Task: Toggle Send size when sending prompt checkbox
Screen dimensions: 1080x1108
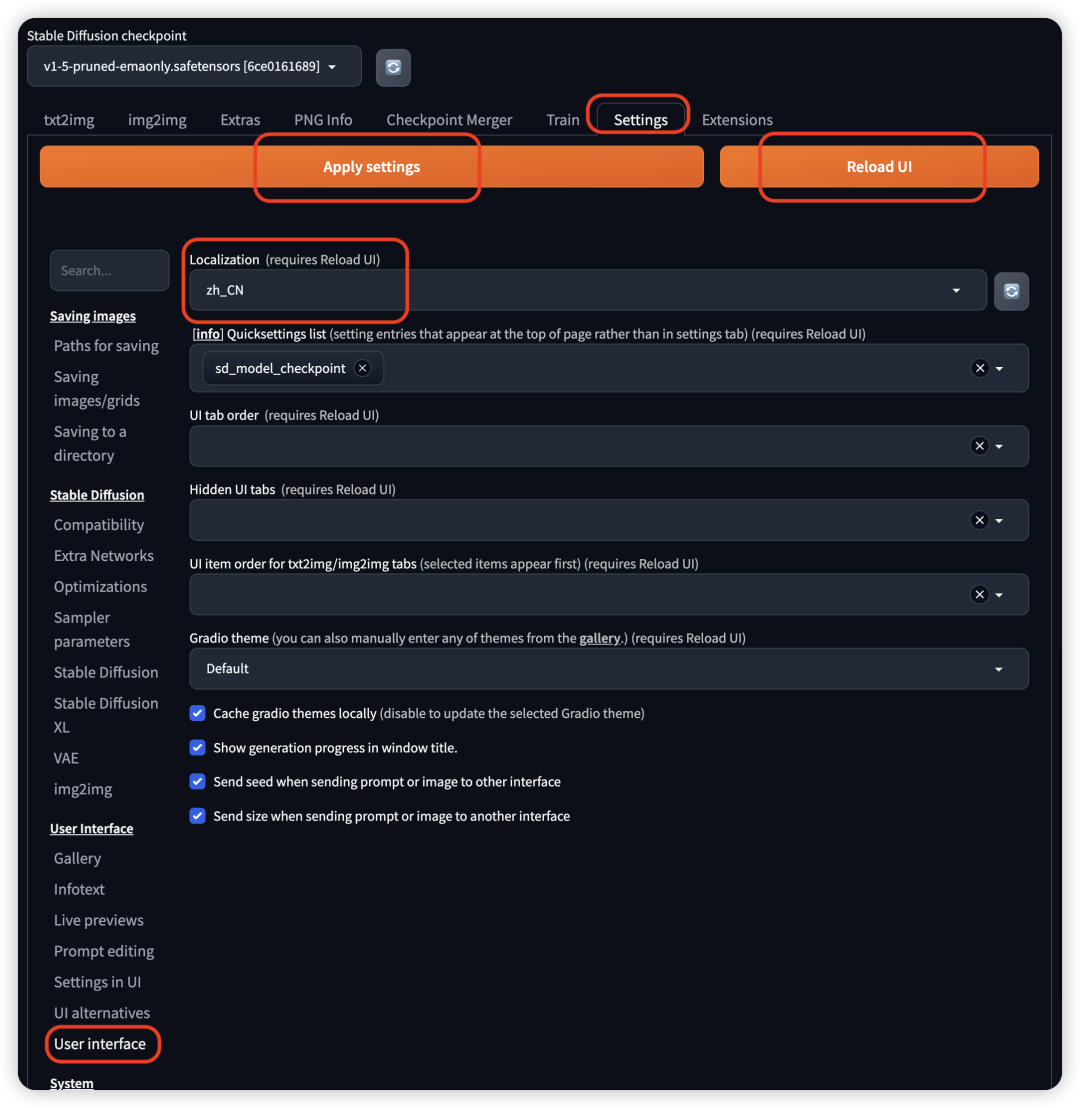Action: [x=197, y=815]
